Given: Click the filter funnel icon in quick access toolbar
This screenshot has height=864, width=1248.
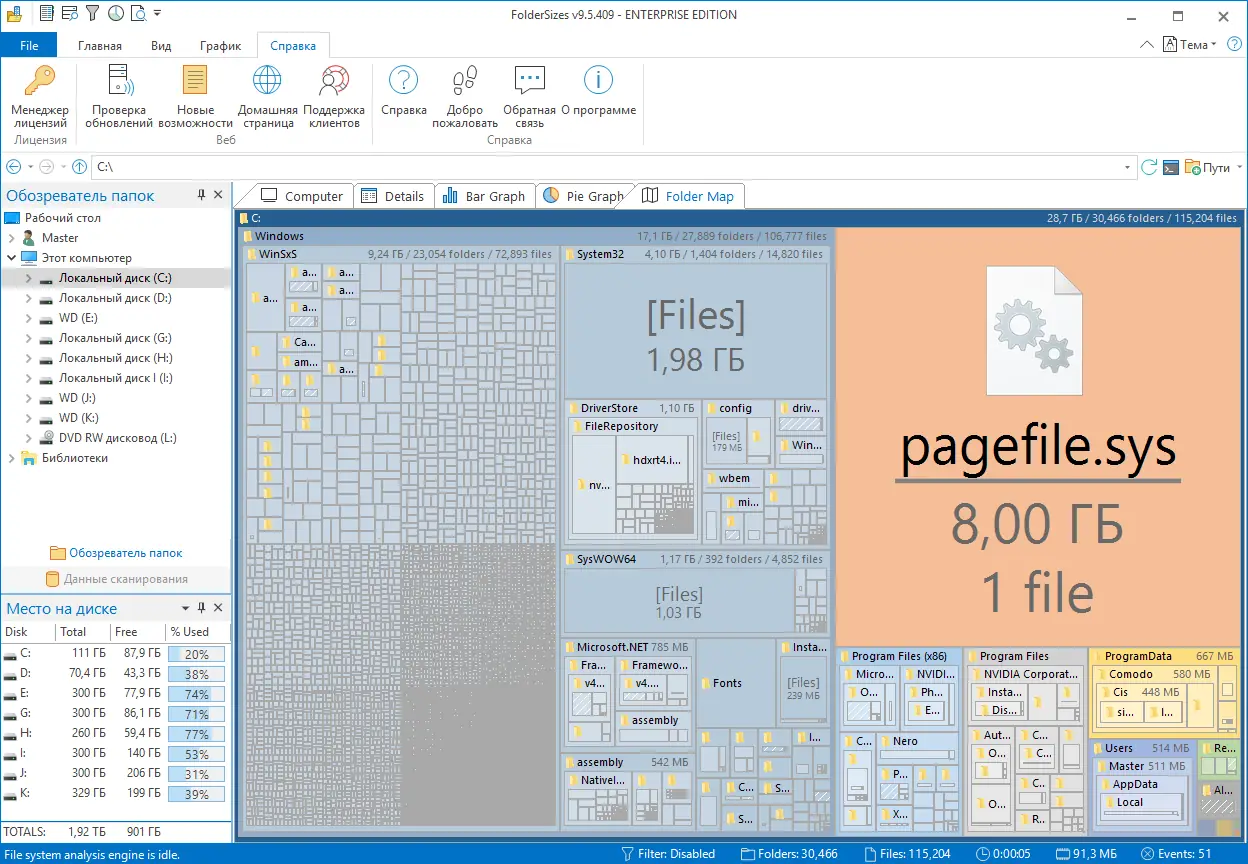Looking at the screenshot, I should [92, 14].
